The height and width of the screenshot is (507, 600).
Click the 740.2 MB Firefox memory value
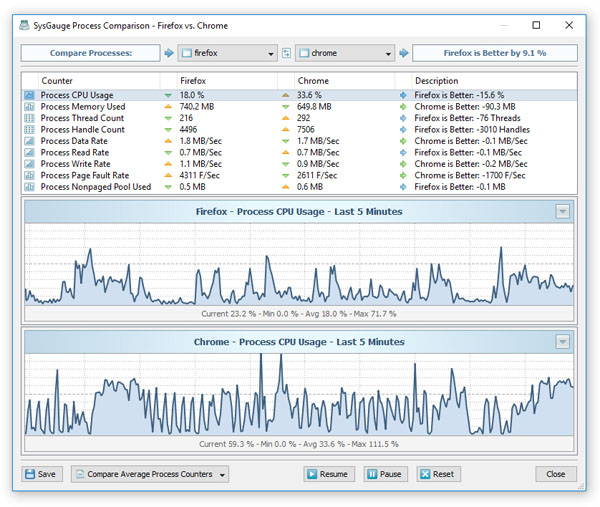tap(197, 106)
